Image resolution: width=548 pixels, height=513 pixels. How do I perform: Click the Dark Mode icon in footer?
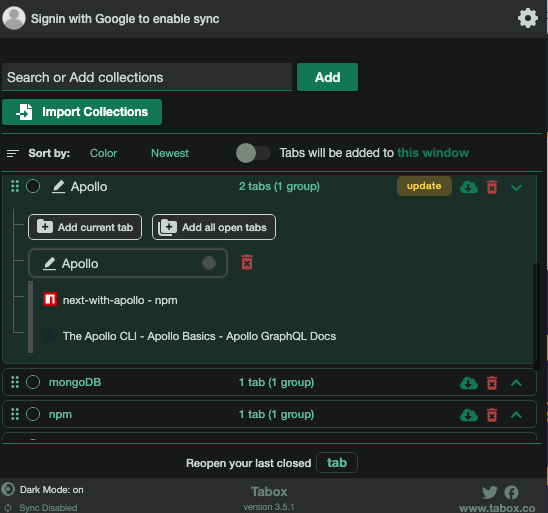[8, 490]
